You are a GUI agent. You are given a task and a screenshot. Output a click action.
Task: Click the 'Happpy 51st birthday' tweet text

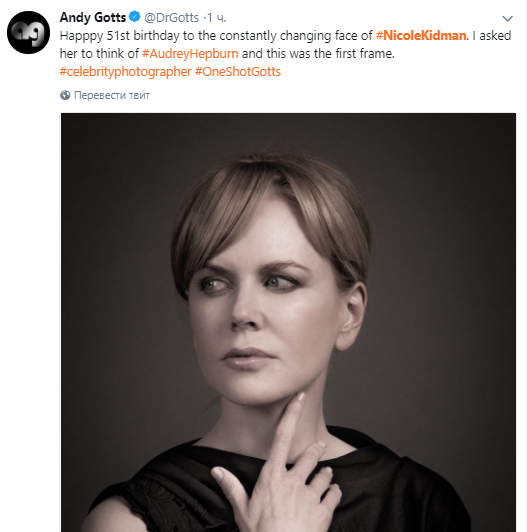pos(119,36)
